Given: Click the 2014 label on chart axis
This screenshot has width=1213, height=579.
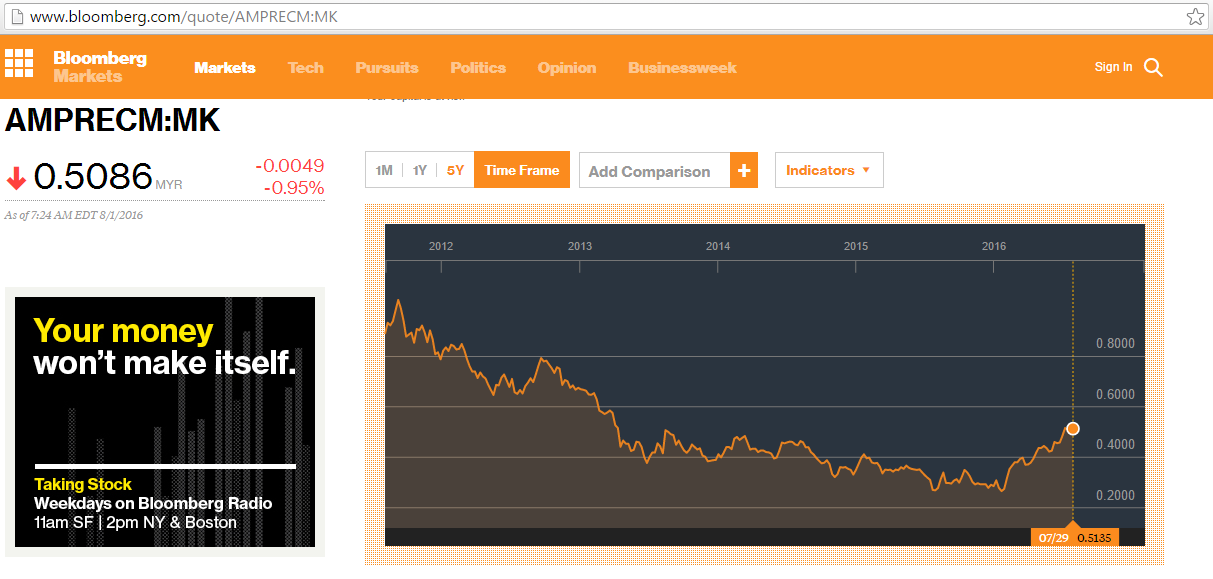Looking at the screenshot, I should [718, 246].
